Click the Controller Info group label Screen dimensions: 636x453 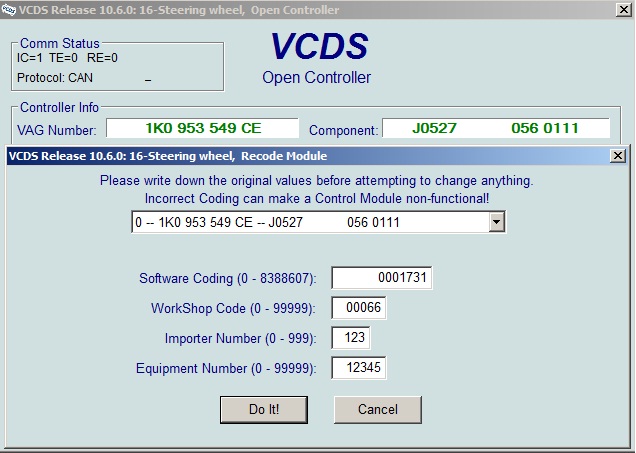tap(59, 107)
